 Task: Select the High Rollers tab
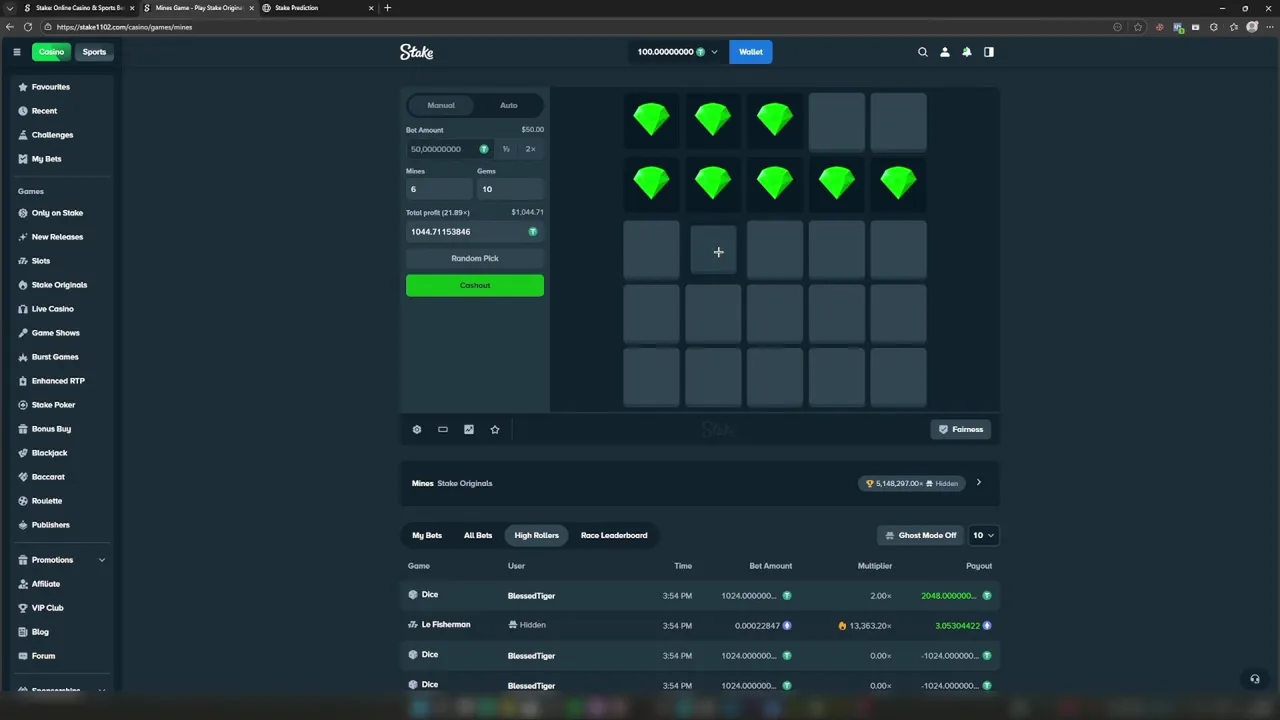[x=537, y=535]
